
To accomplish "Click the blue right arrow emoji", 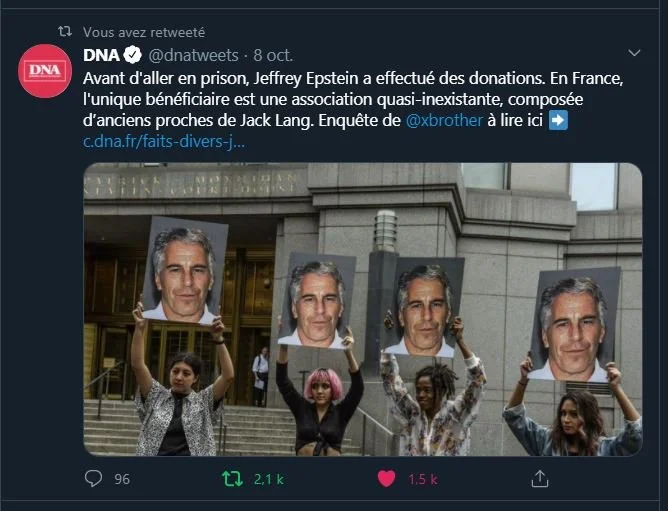I will tap(558, 120).
